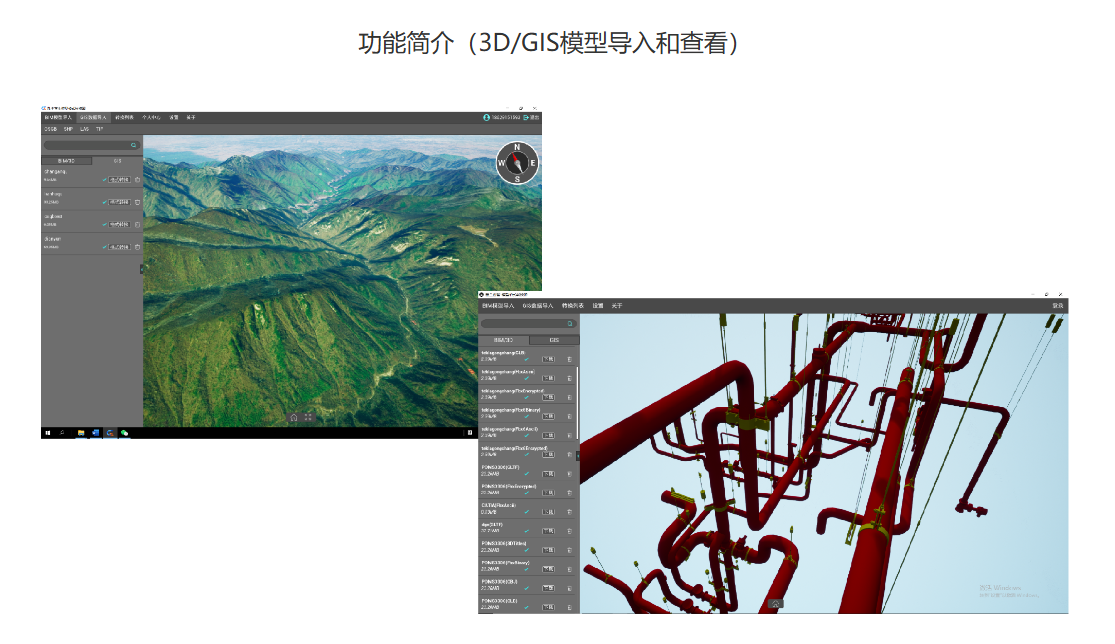Click 登录 login in pipe model window

coord(1057,306)
